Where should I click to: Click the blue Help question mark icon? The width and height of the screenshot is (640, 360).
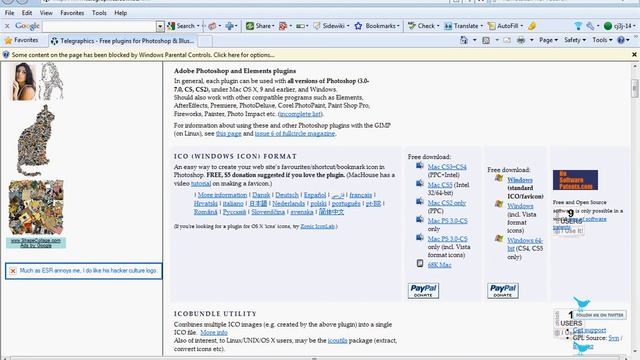coord(621,40)
